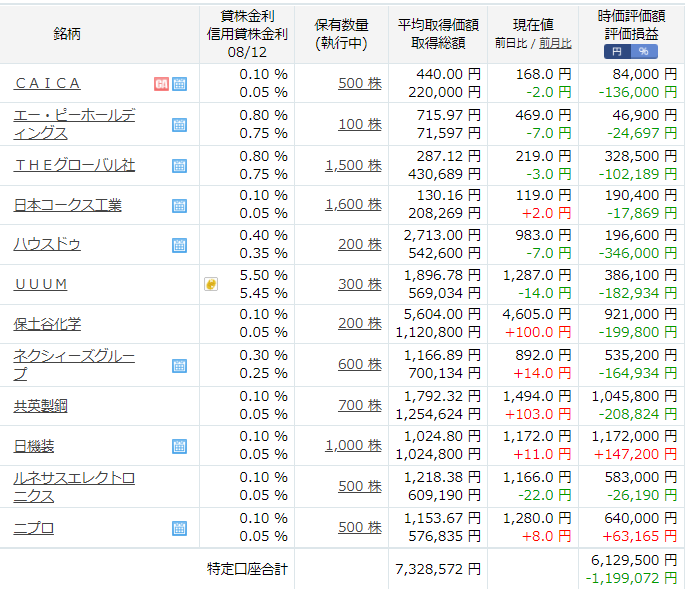Image resolution: width=685 pixels, height=589 pixels.
Task: Open 共英製鋼 stock link
Action: pos(40,406)
